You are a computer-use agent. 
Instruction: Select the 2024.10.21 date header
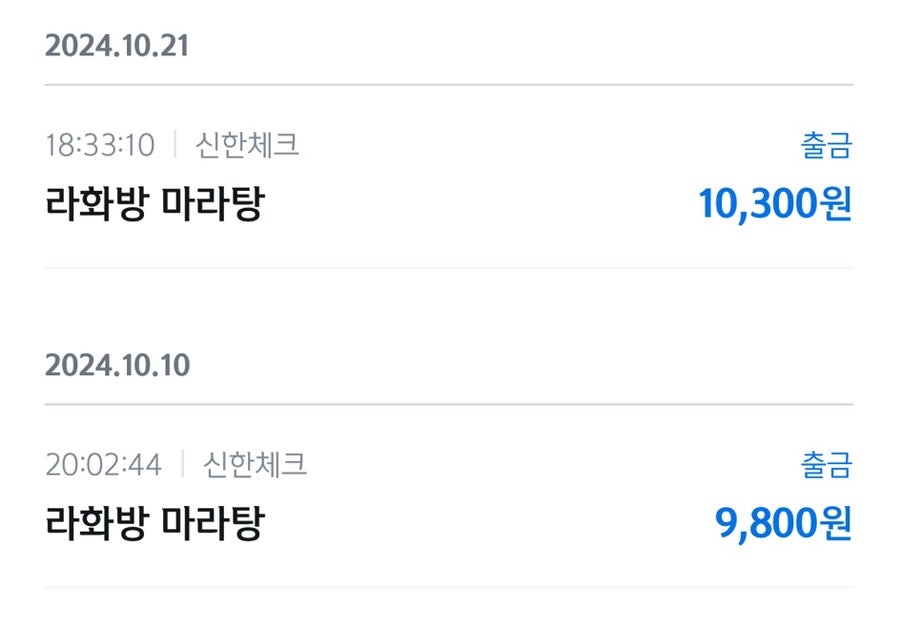(x=117, y=46)
